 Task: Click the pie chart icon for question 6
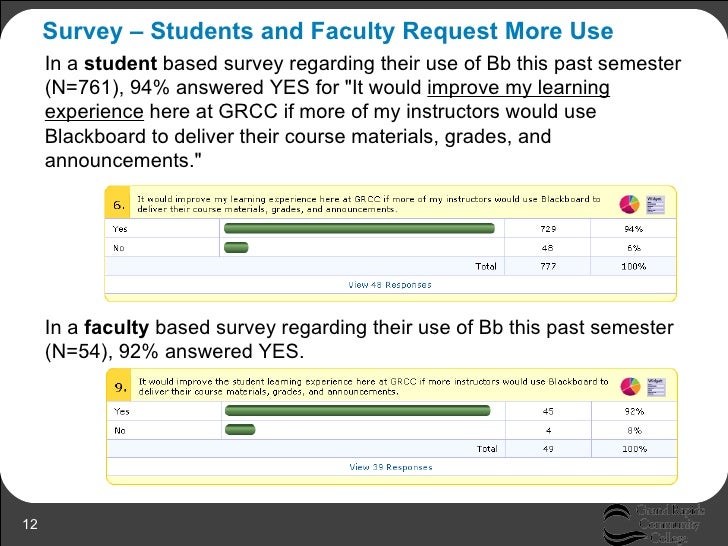630,204
